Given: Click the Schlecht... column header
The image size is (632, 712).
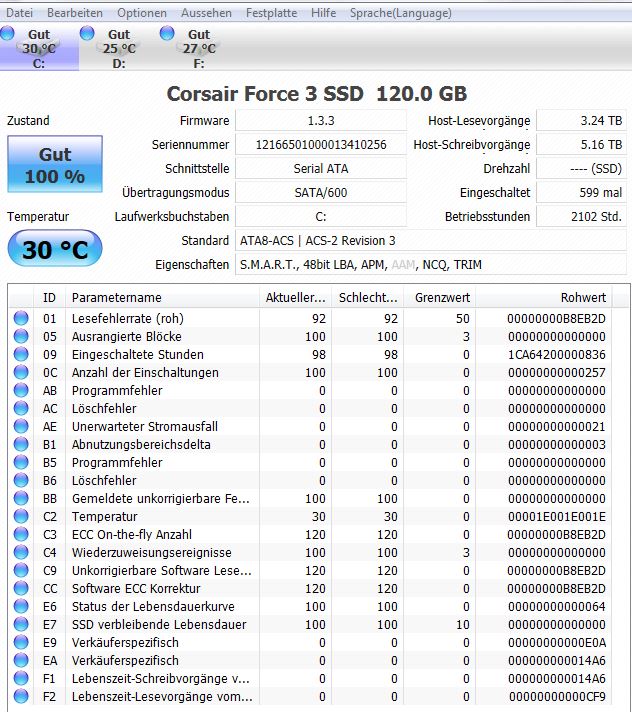Looking at the screenshot, I should (x=368, y=297).
